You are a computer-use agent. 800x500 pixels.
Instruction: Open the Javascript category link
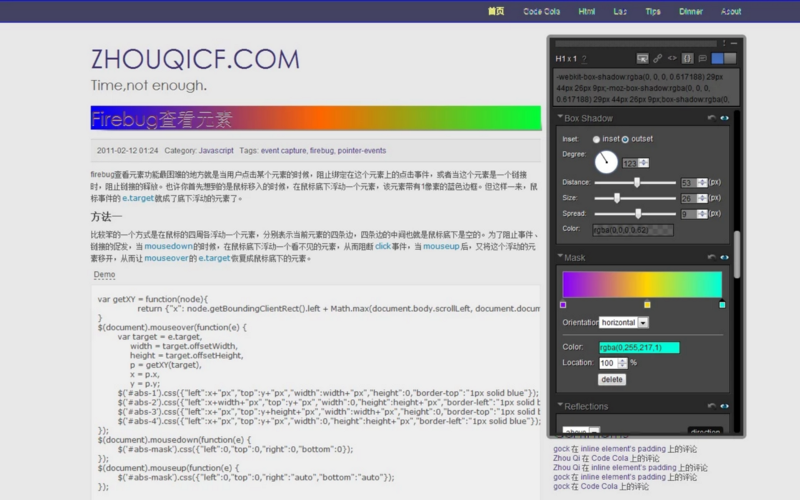(x=216, y=151)
